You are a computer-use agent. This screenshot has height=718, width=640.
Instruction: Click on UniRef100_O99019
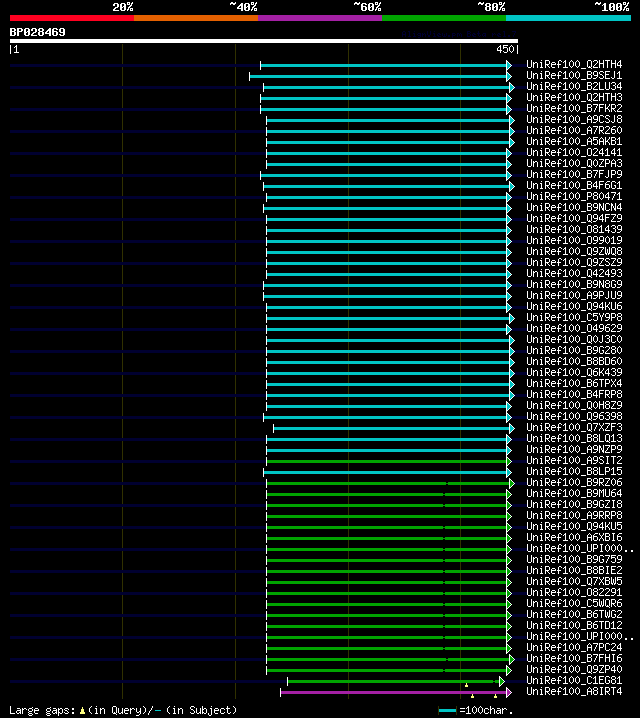574,240
